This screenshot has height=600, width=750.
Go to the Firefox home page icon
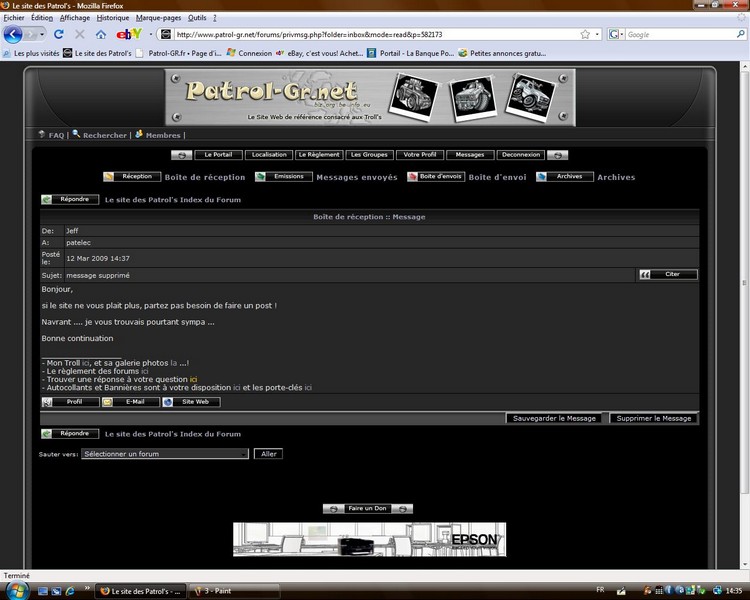point(100,34)
